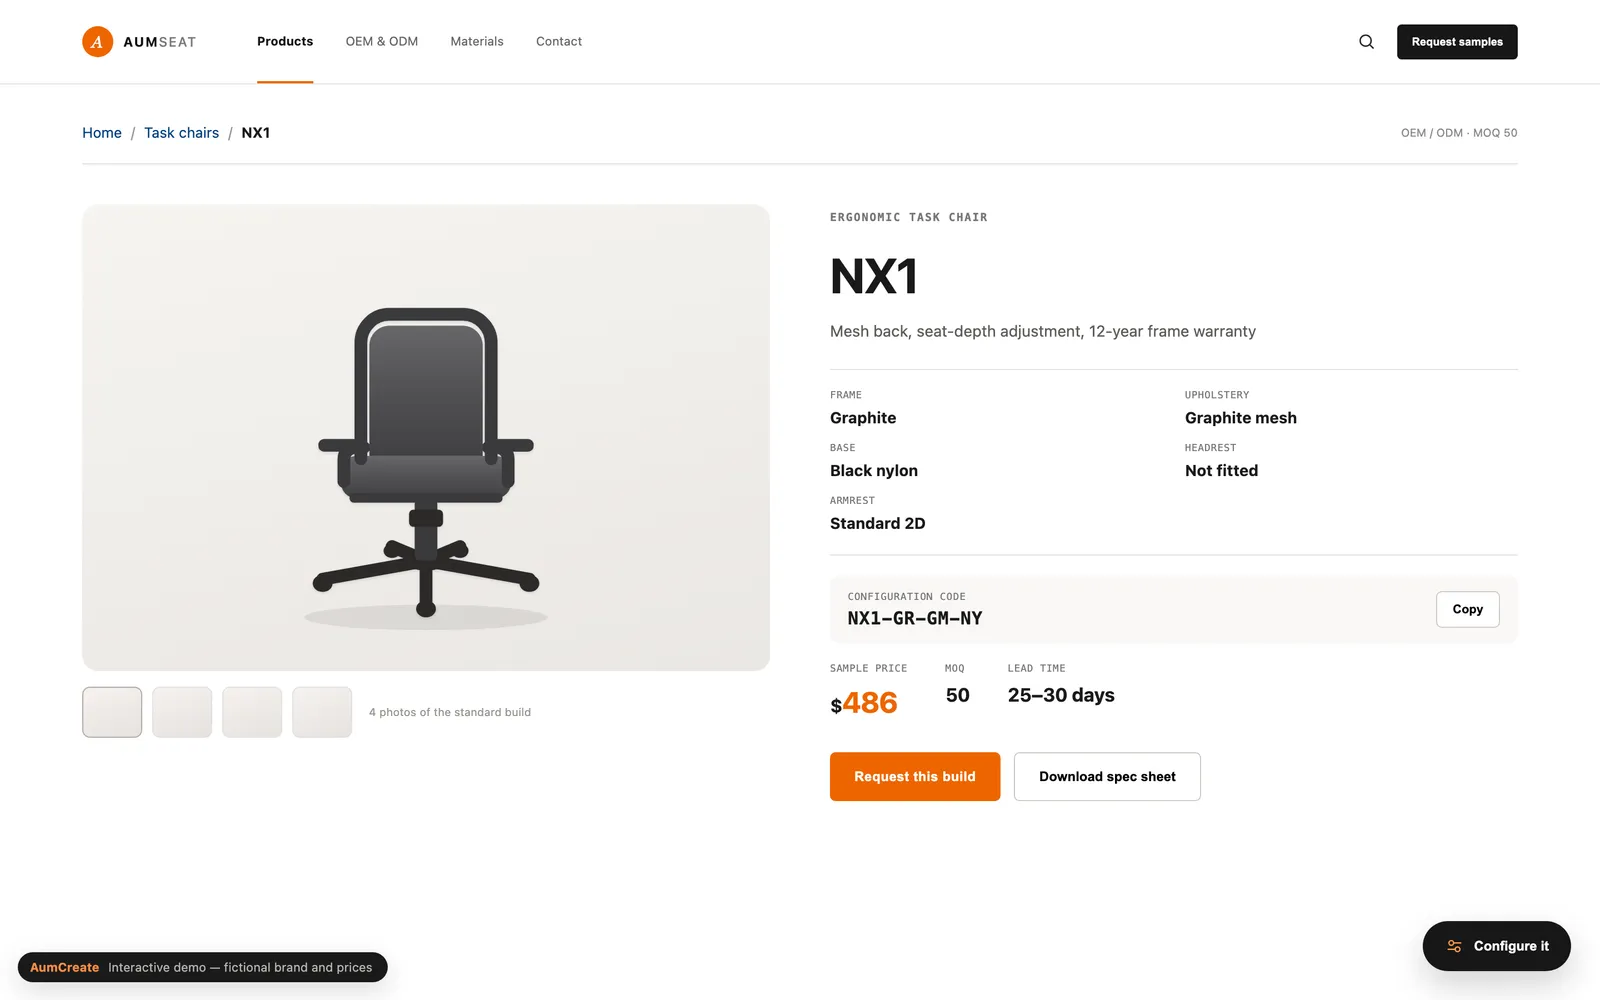Click the AUMSEAT brand wordmark
Image resolution: width=1600 pixels, height=1000 pixels.
160,42
